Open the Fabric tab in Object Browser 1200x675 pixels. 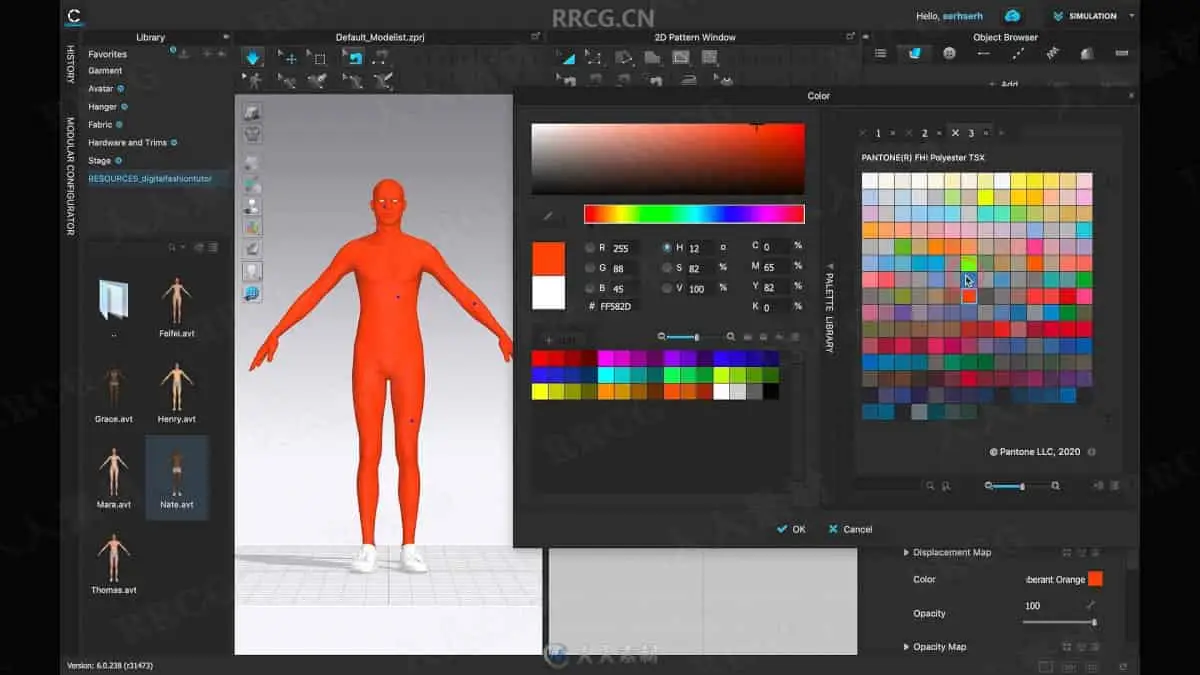coord(914,54)
